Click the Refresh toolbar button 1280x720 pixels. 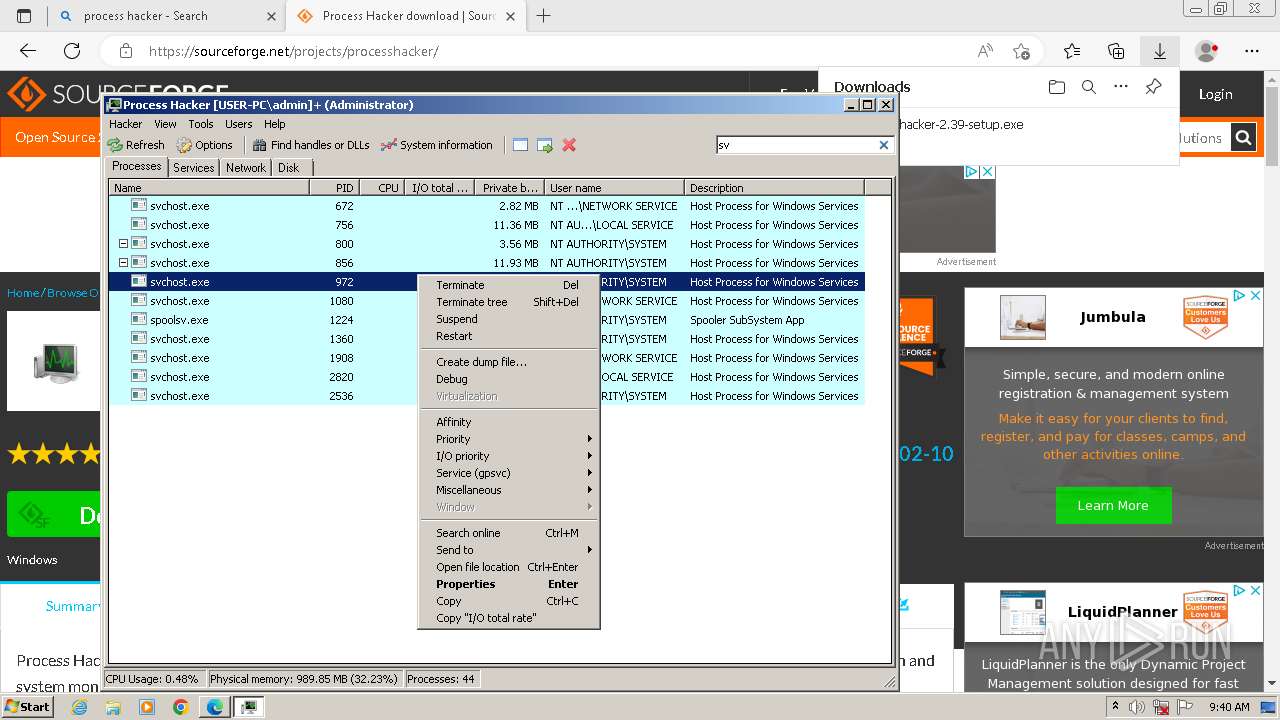[x=136, y=145]
